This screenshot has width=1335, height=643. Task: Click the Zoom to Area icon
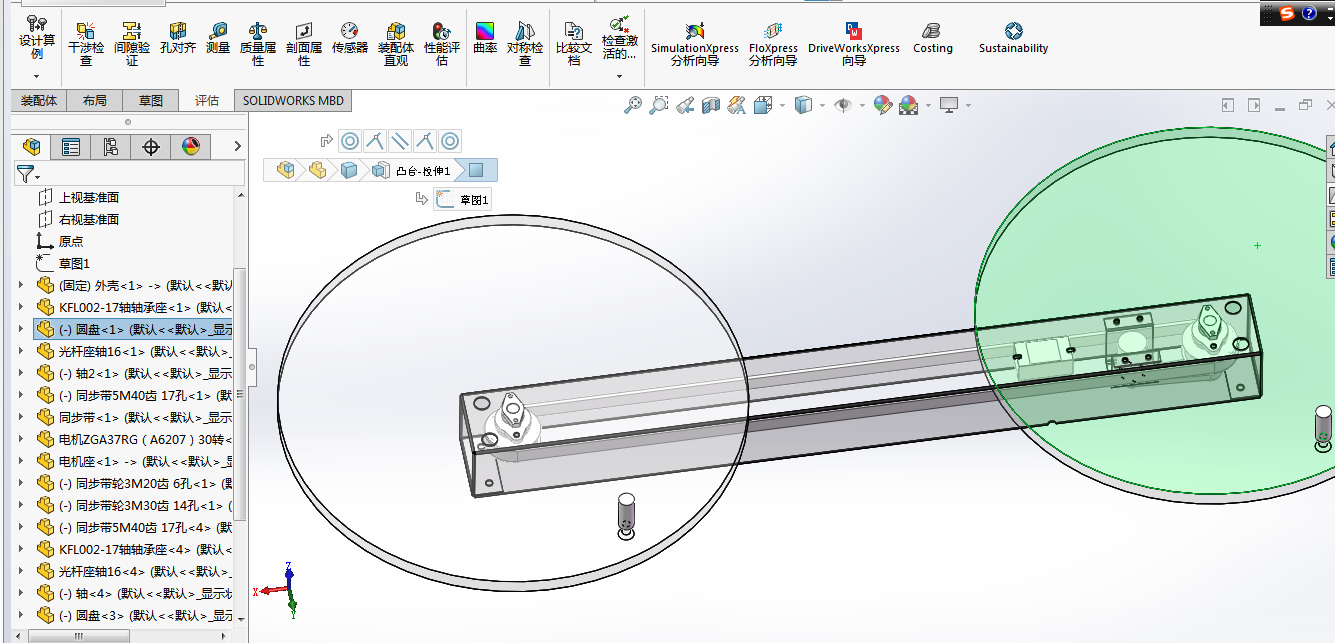point(659,105)
